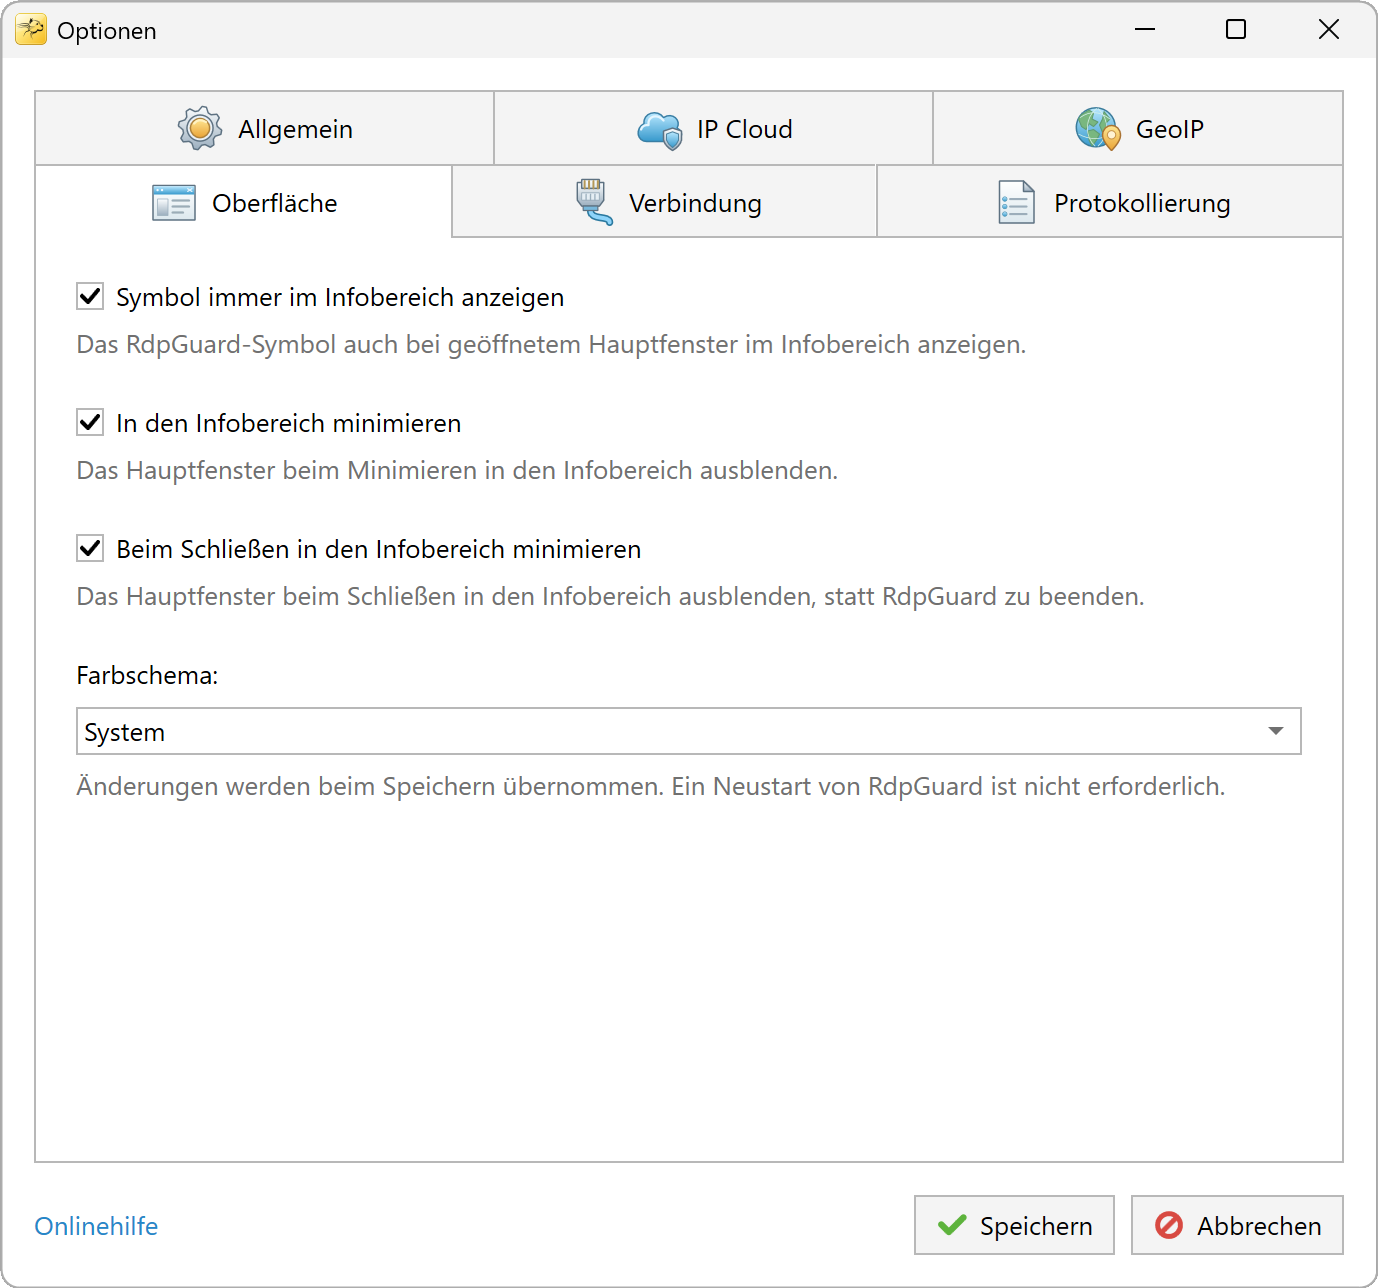
Task: Select the GeoIP tab
Action: tap(1138, 129)
